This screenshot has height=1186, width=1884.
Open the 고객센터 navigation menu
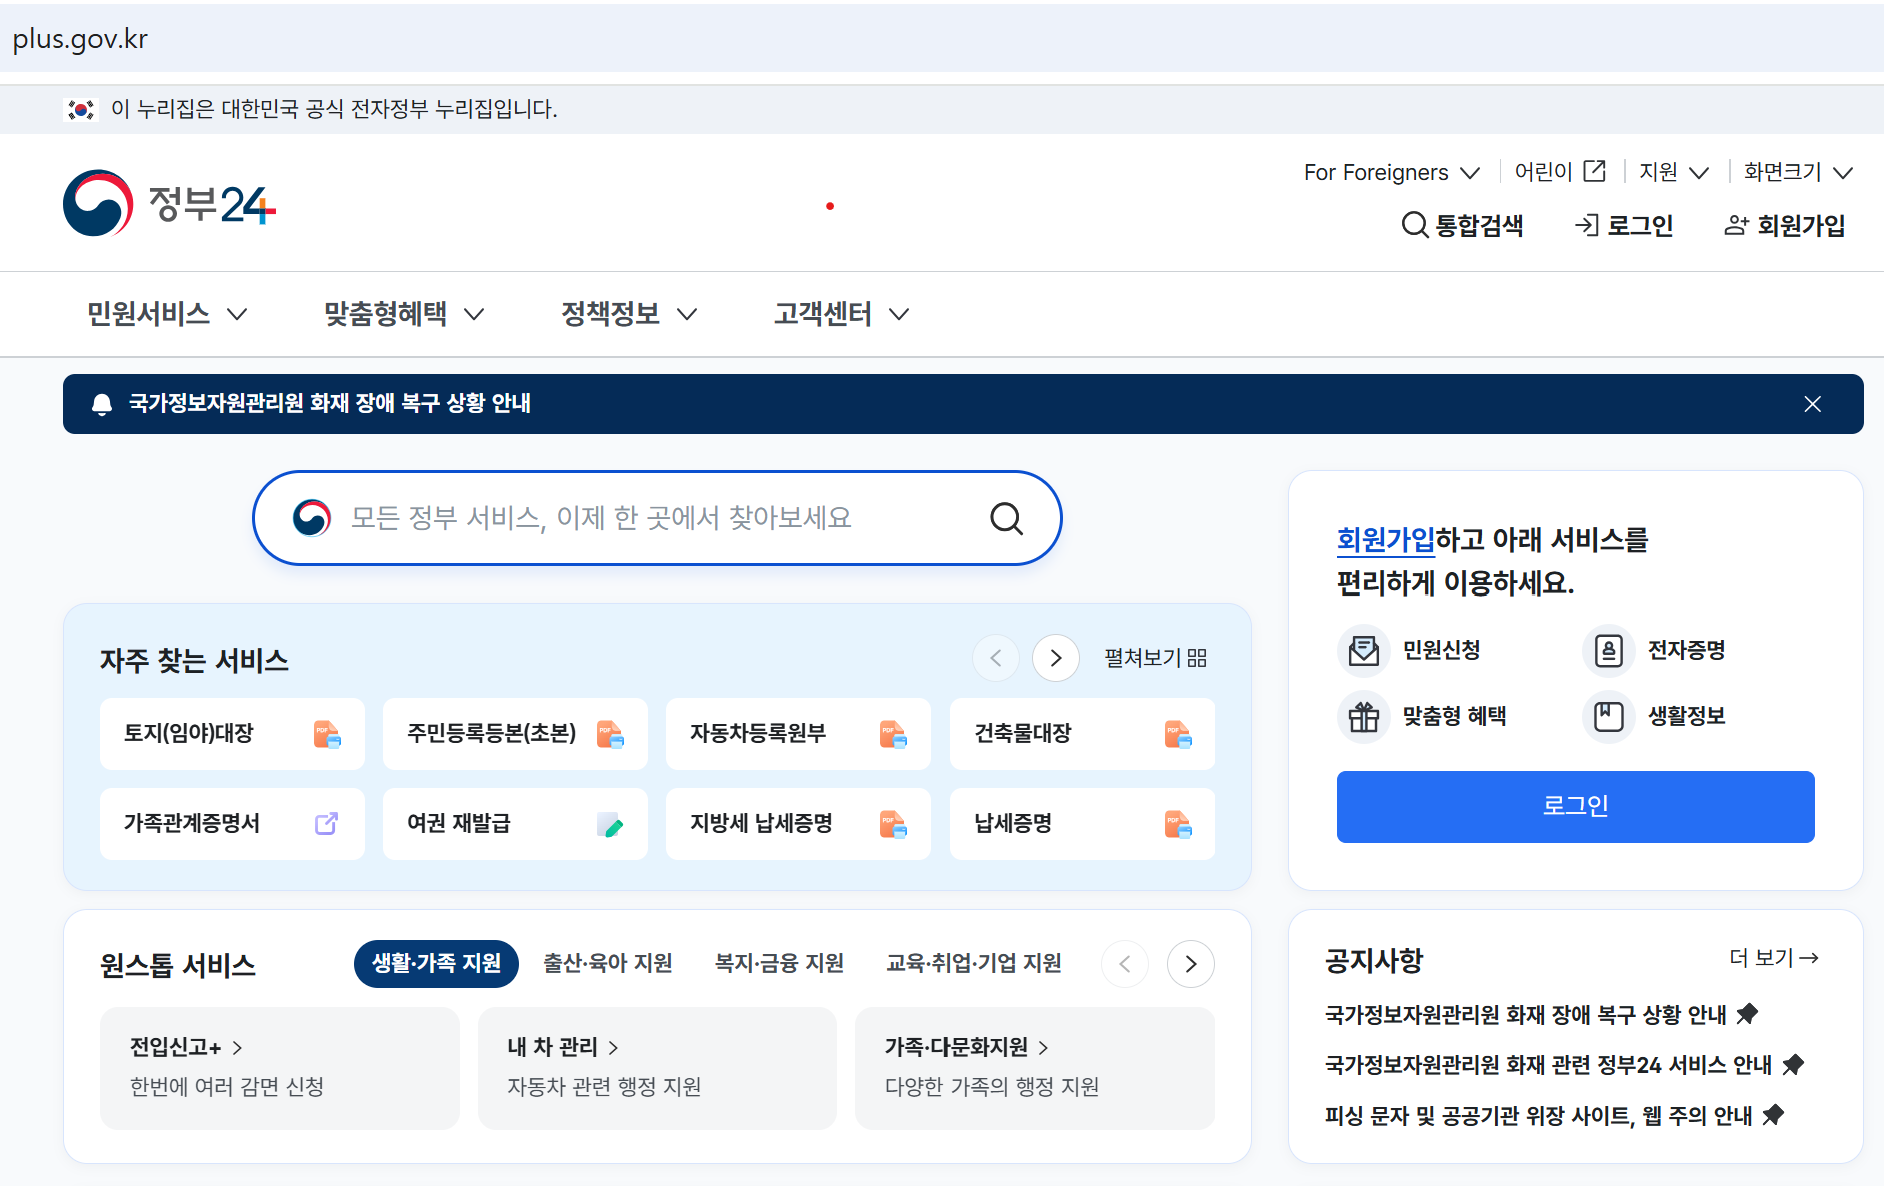pos(840,314)
